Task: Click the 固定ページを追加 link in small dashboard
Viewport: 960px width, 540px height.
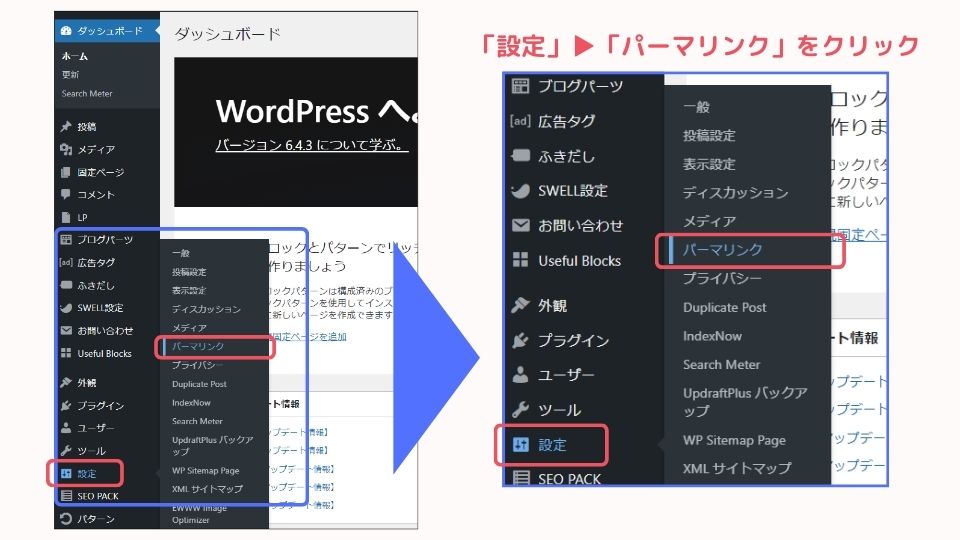Action: pos(308,337)
